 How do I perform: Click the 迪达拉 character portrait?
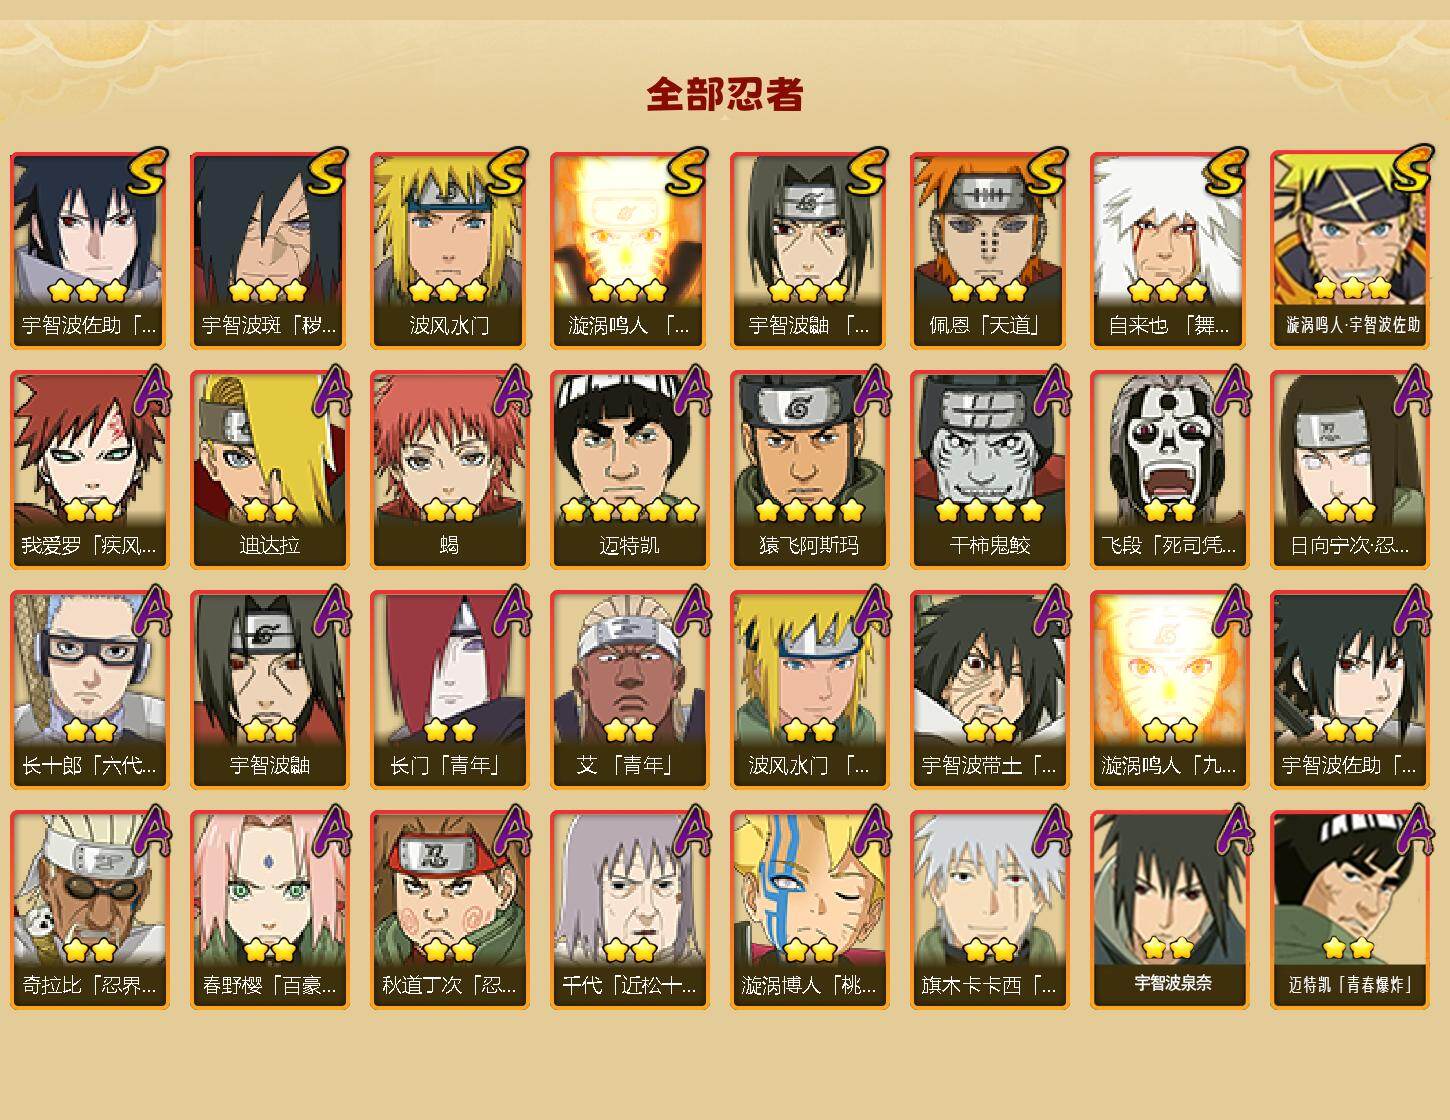click(x=269, y=450)
